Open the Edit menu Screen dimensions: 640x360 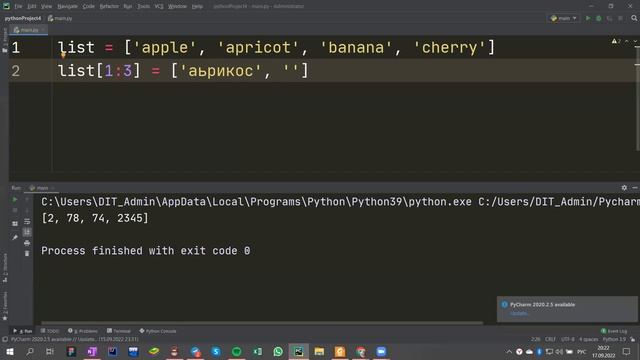coord(31,6)
